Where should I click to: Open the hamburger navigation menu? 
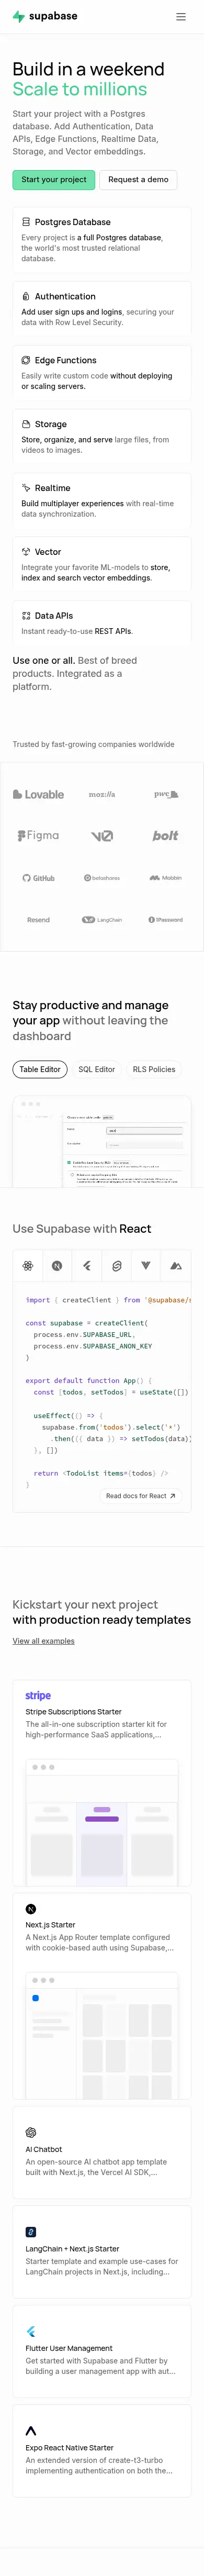(x=181, y=17)
